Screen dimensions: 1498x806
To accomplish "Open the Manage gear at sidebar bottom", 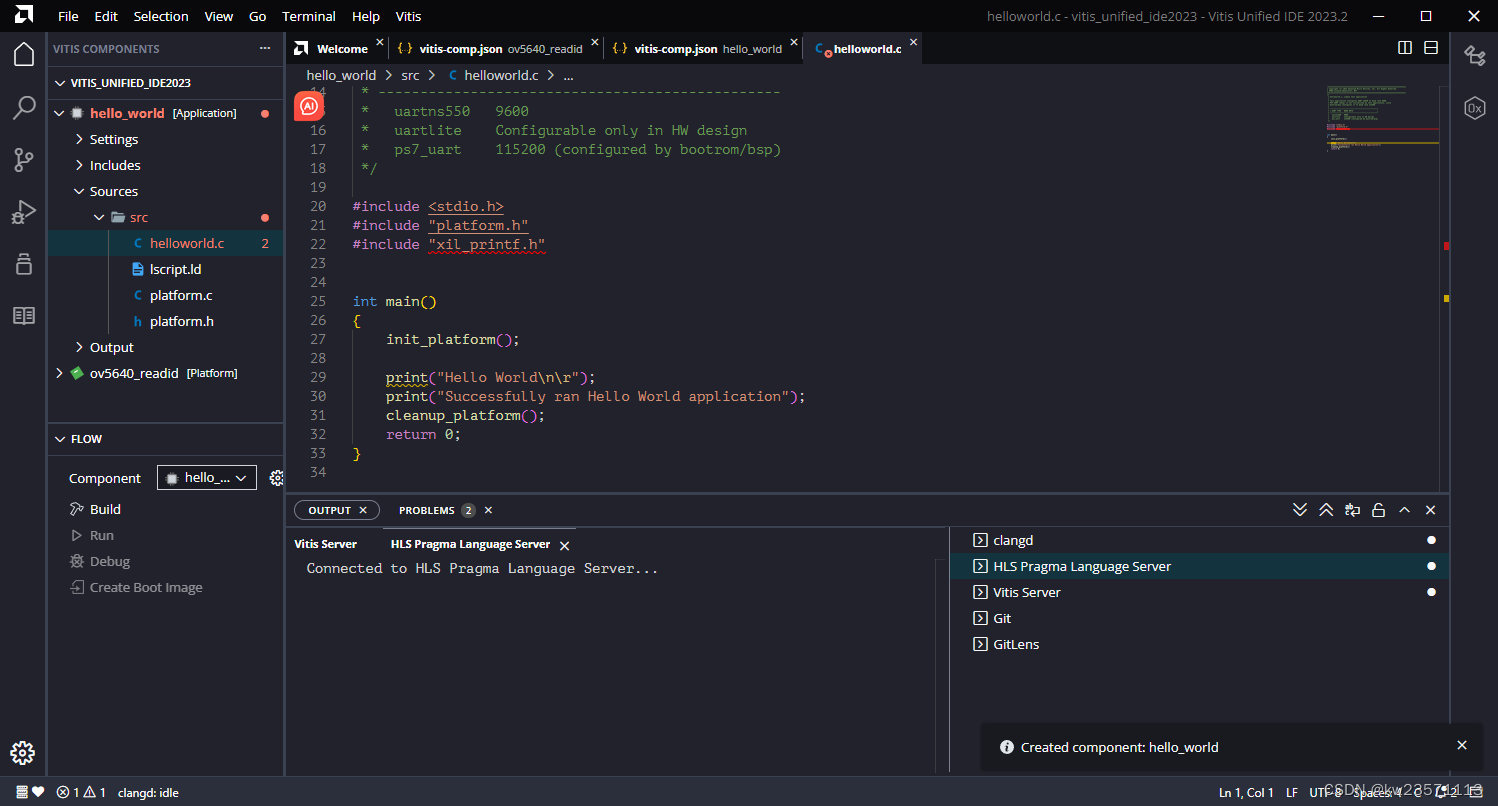I will [x=24, y=753].
